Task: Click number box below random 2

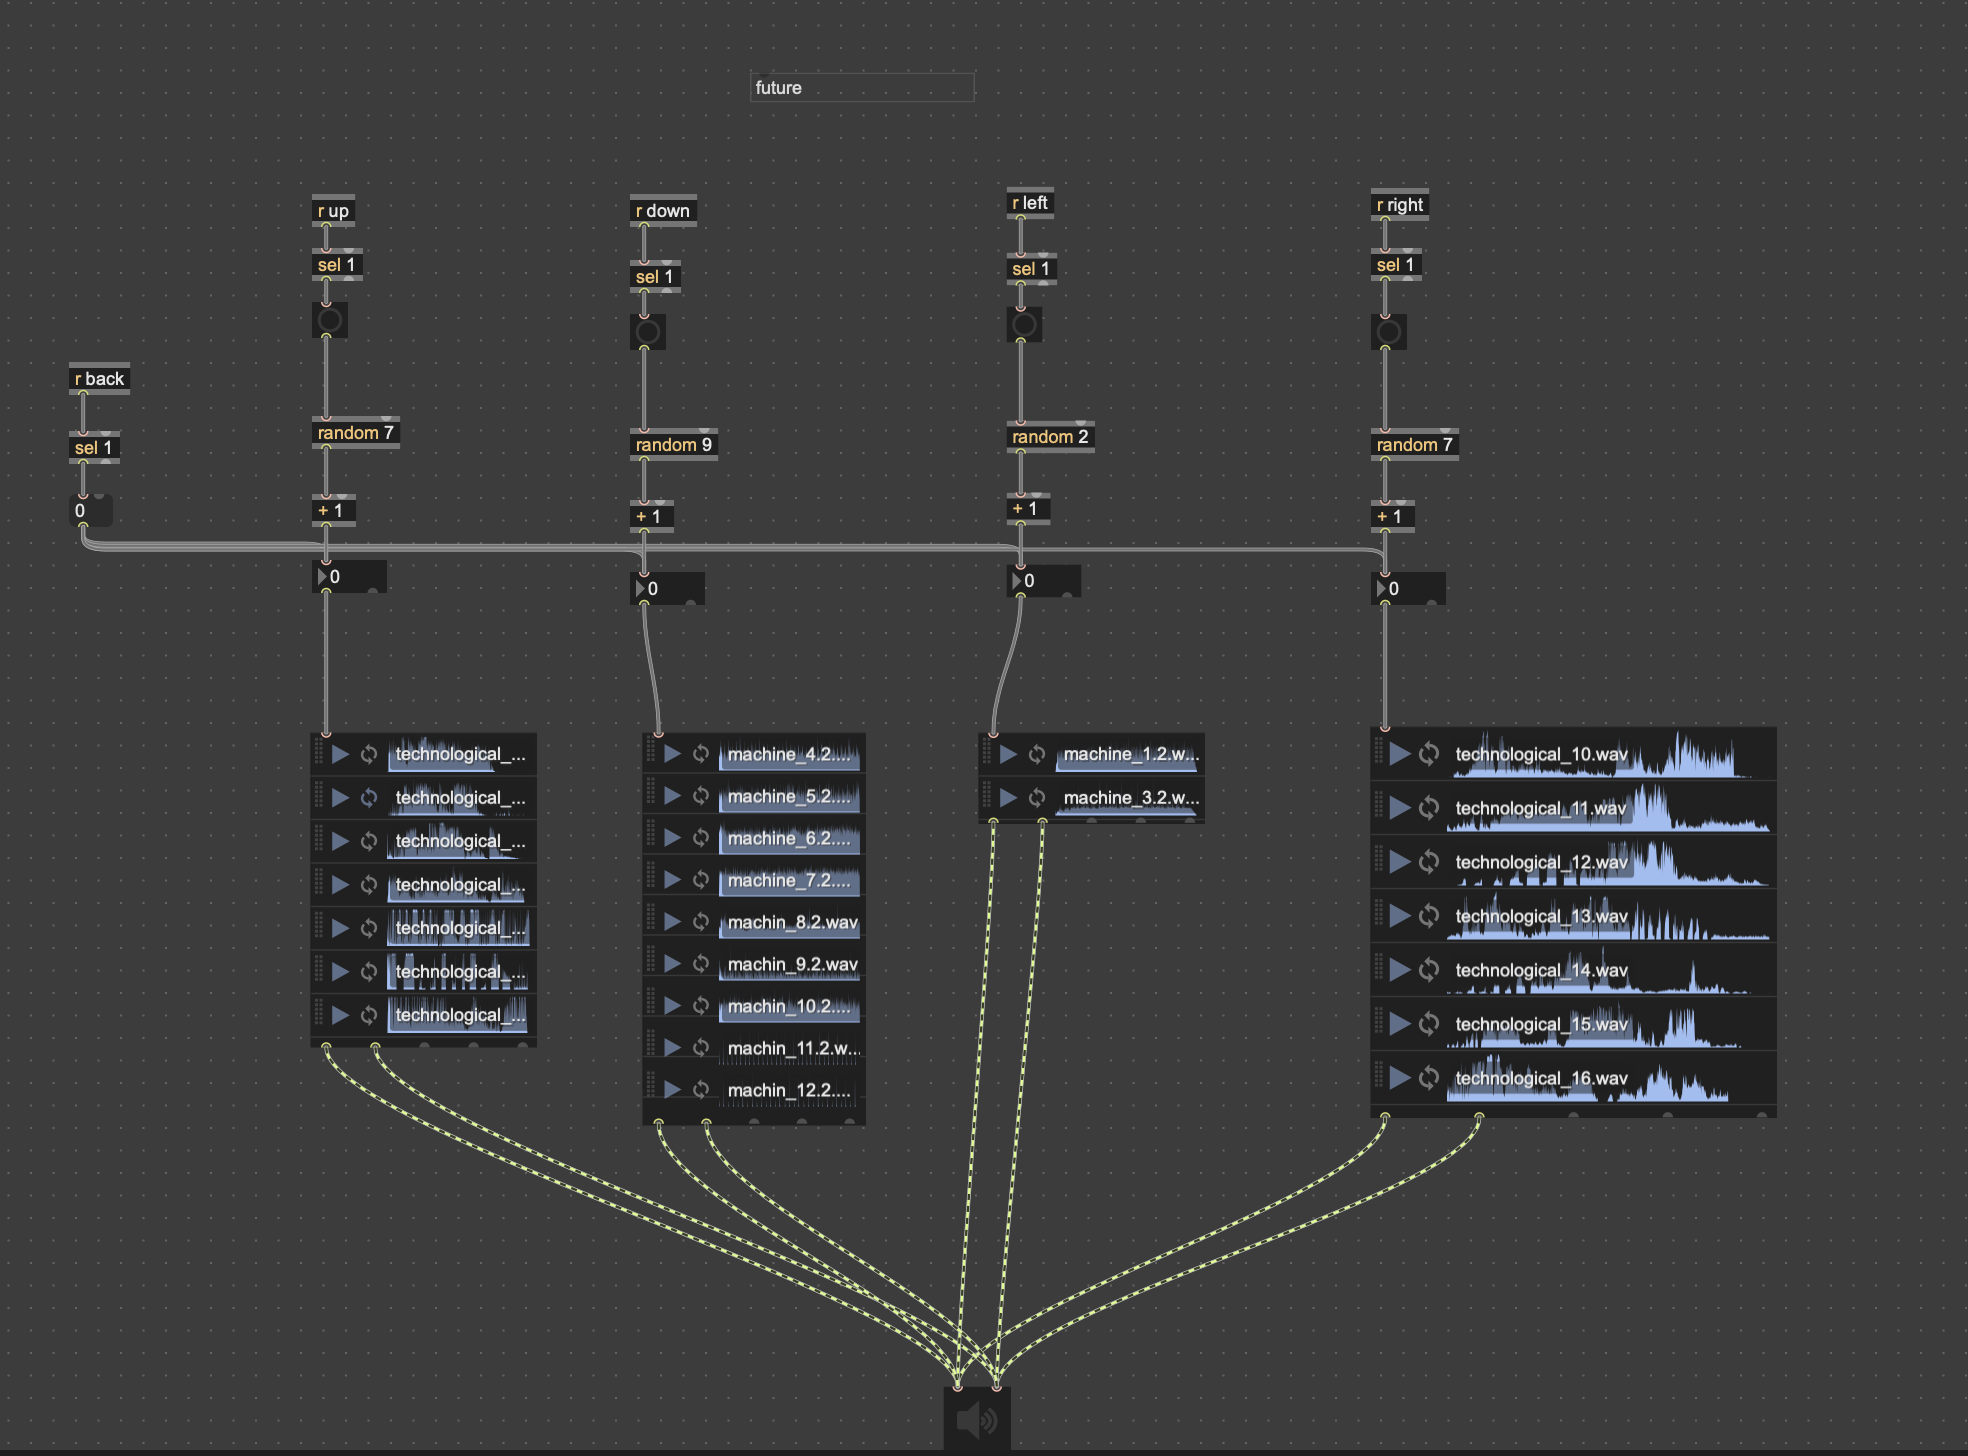Action: tap(1045, 581)
